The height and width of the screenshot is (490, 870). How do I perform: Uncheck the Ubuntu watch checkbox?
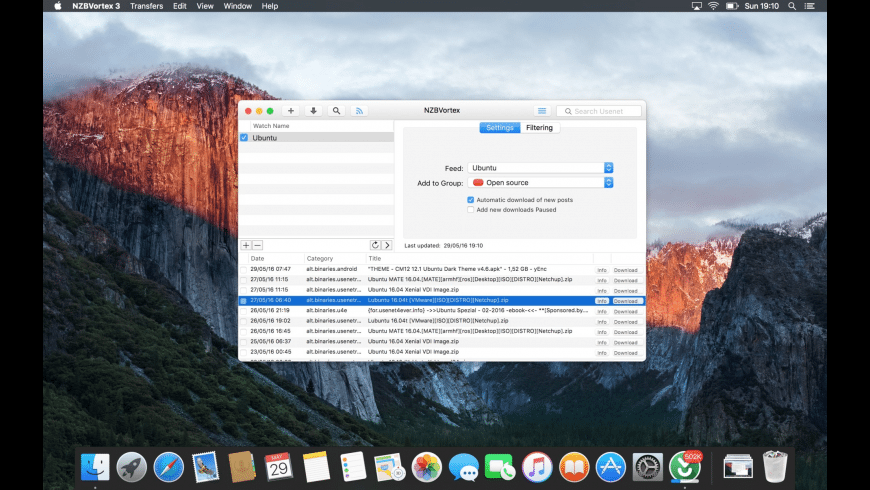pyautogui.click(x=244, y=138)
